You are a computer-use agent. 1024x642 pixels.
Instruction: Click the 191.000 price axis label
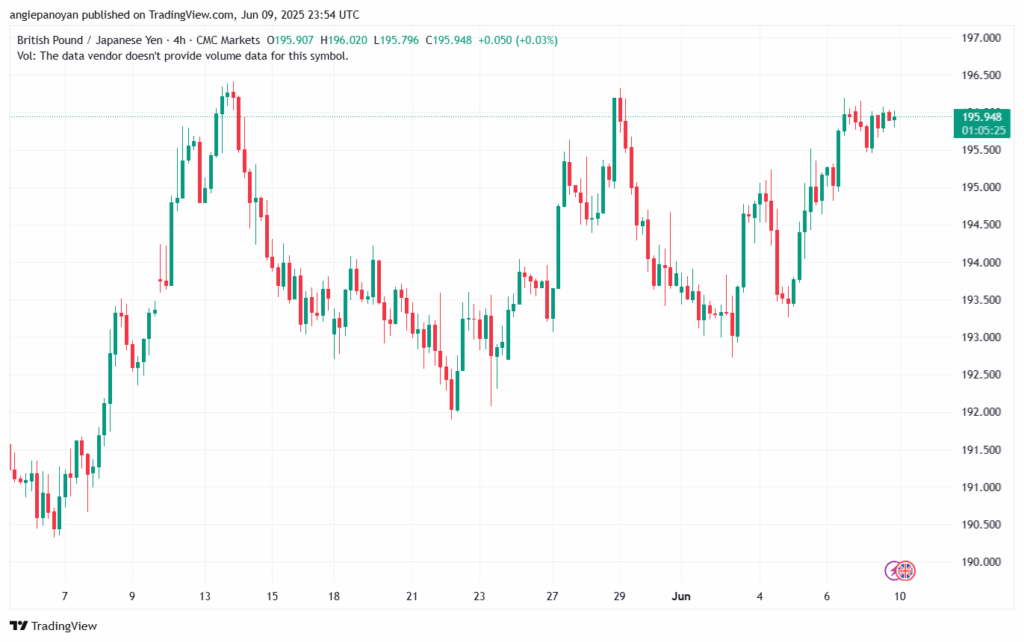coord(981,487)
